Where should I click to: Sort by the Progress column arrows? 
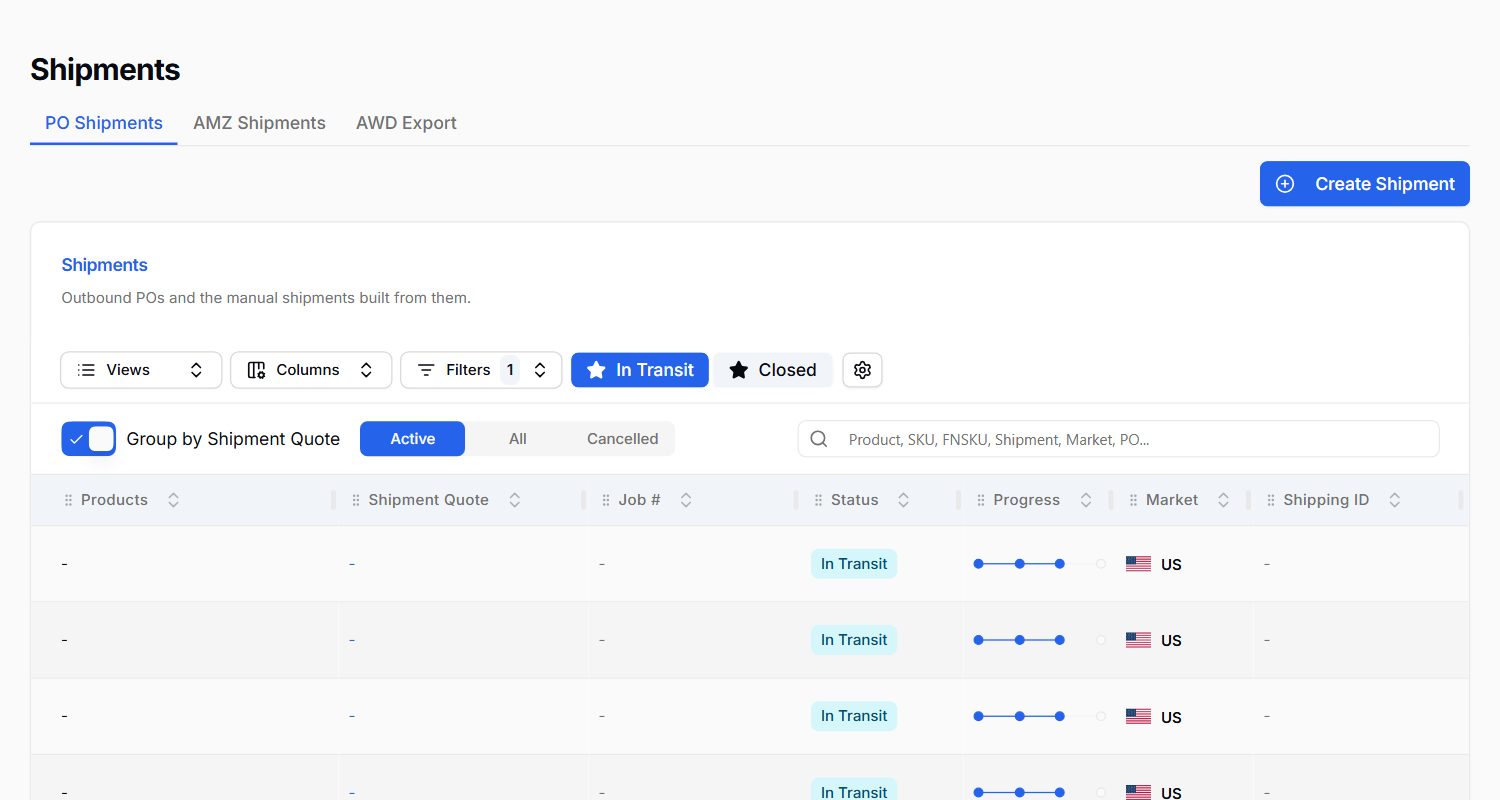1086,500
